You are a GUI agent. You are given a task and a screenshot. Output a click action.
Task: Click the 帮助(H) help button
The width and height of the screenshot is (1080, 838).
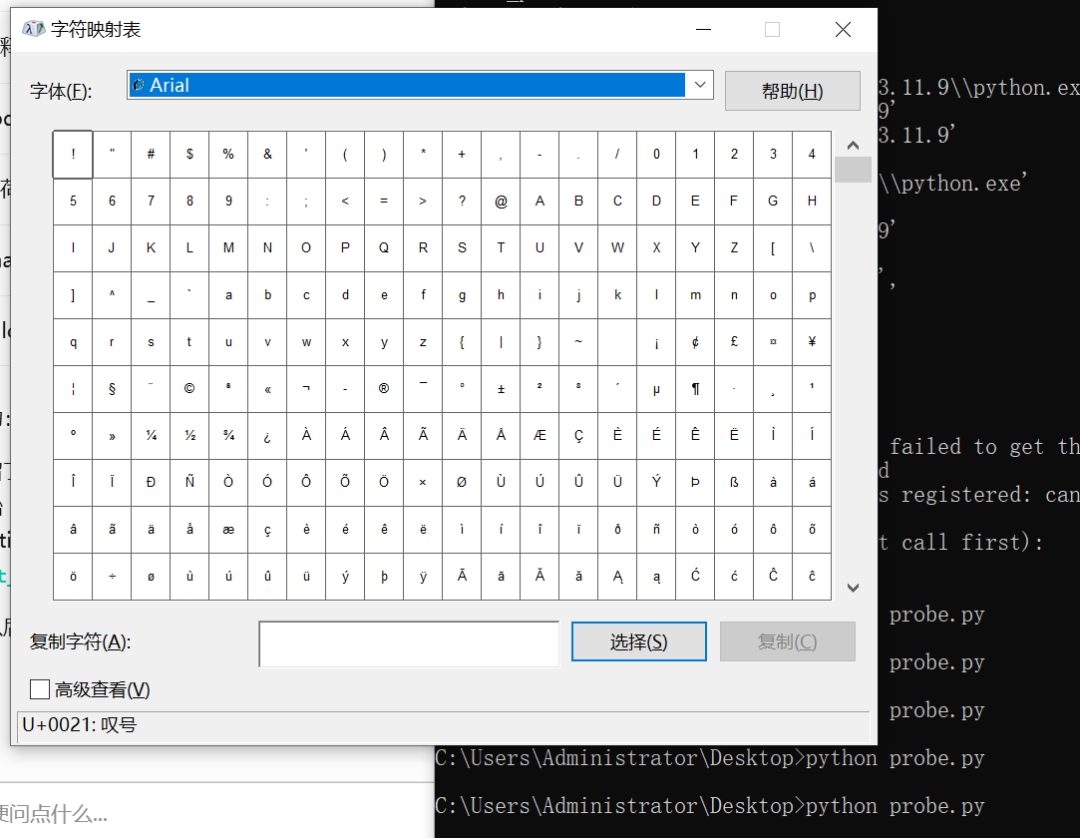tap(792, 91)
